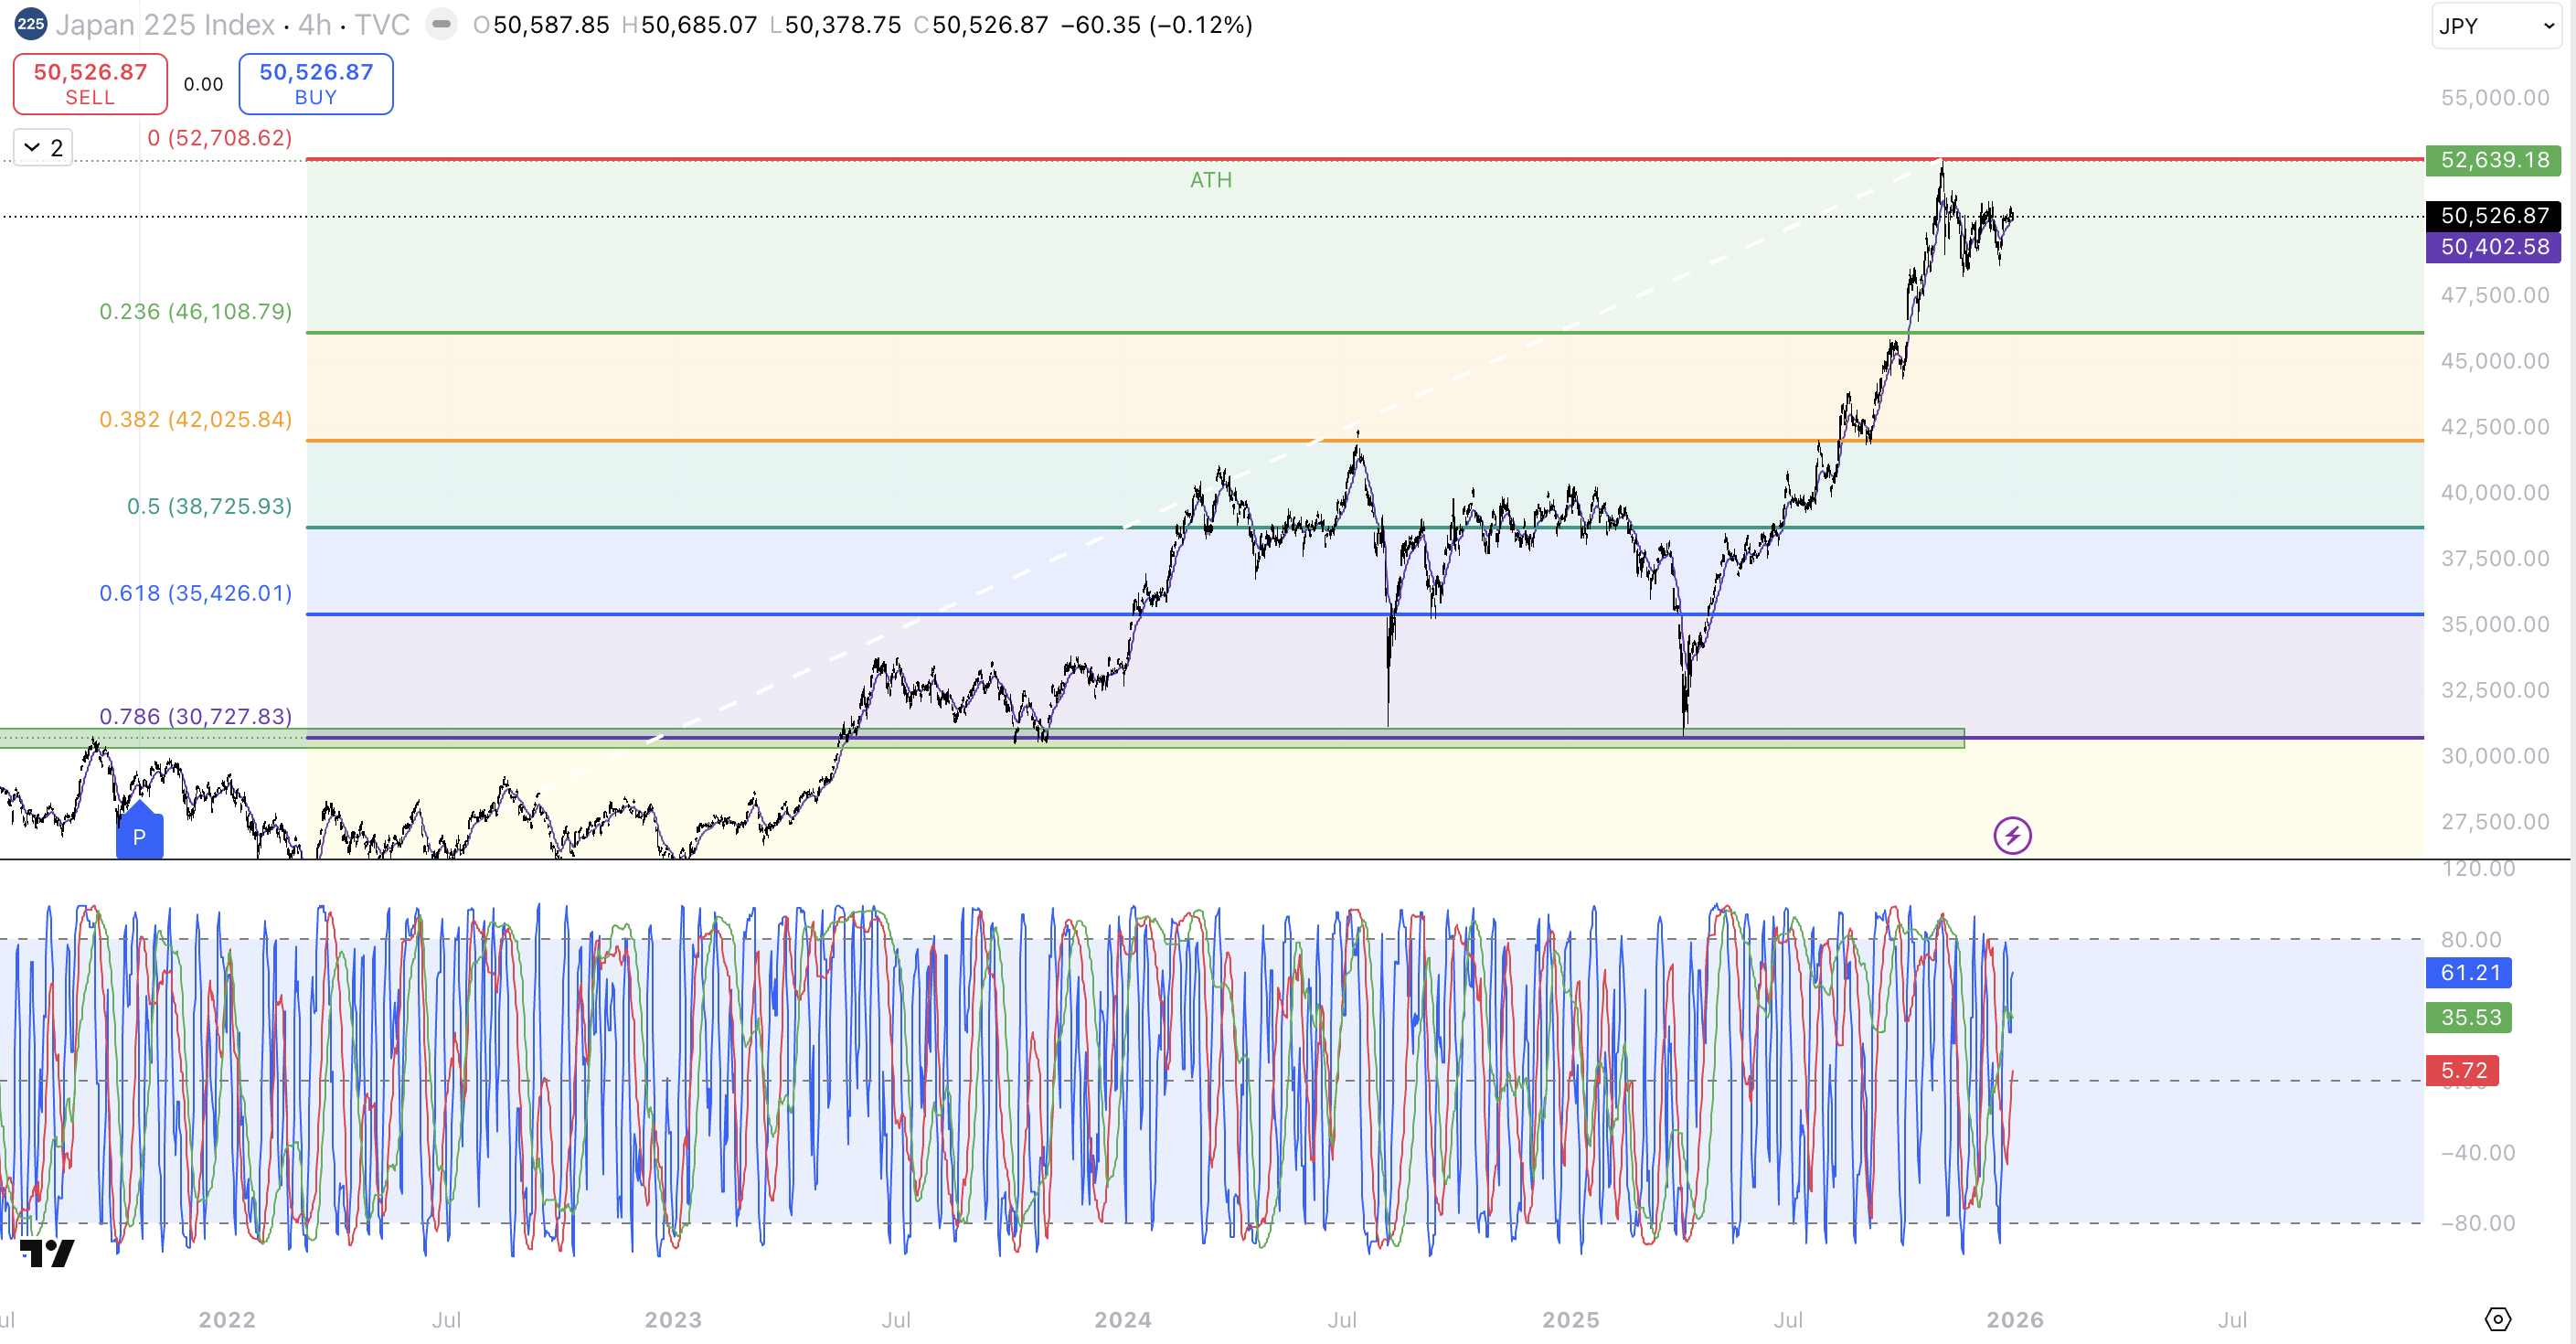Click the 225 symbol logo icon
Image resolution: width=2576 pixels, height=1344 pixels.
(31, 25)
